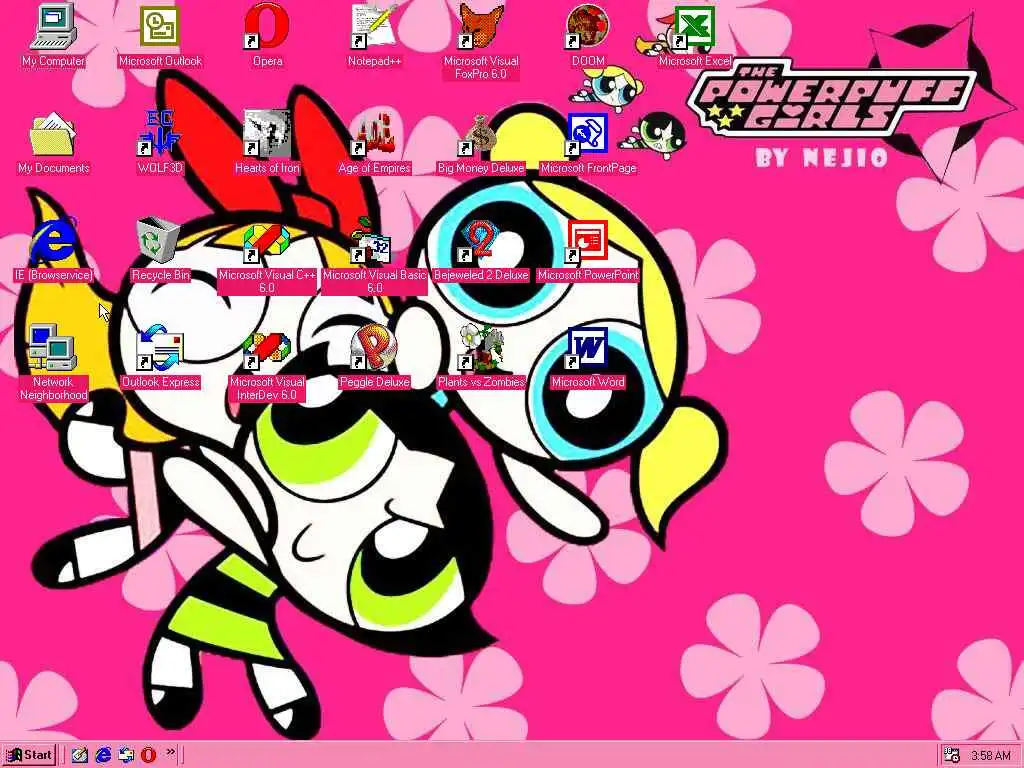
Task: Launch Opera from the quick launch bar
Action: [149, 755]
